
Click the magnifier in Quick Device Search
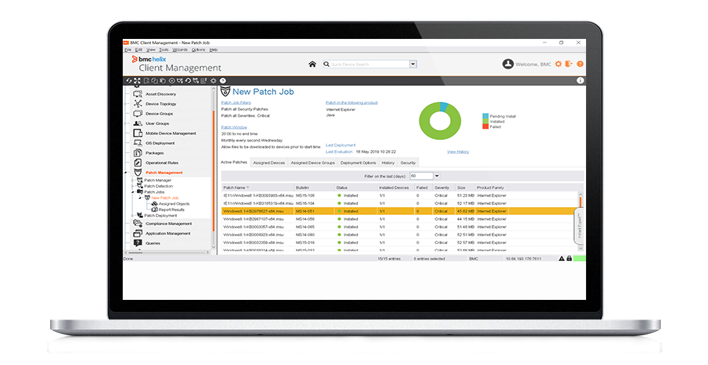pos(326,64)
